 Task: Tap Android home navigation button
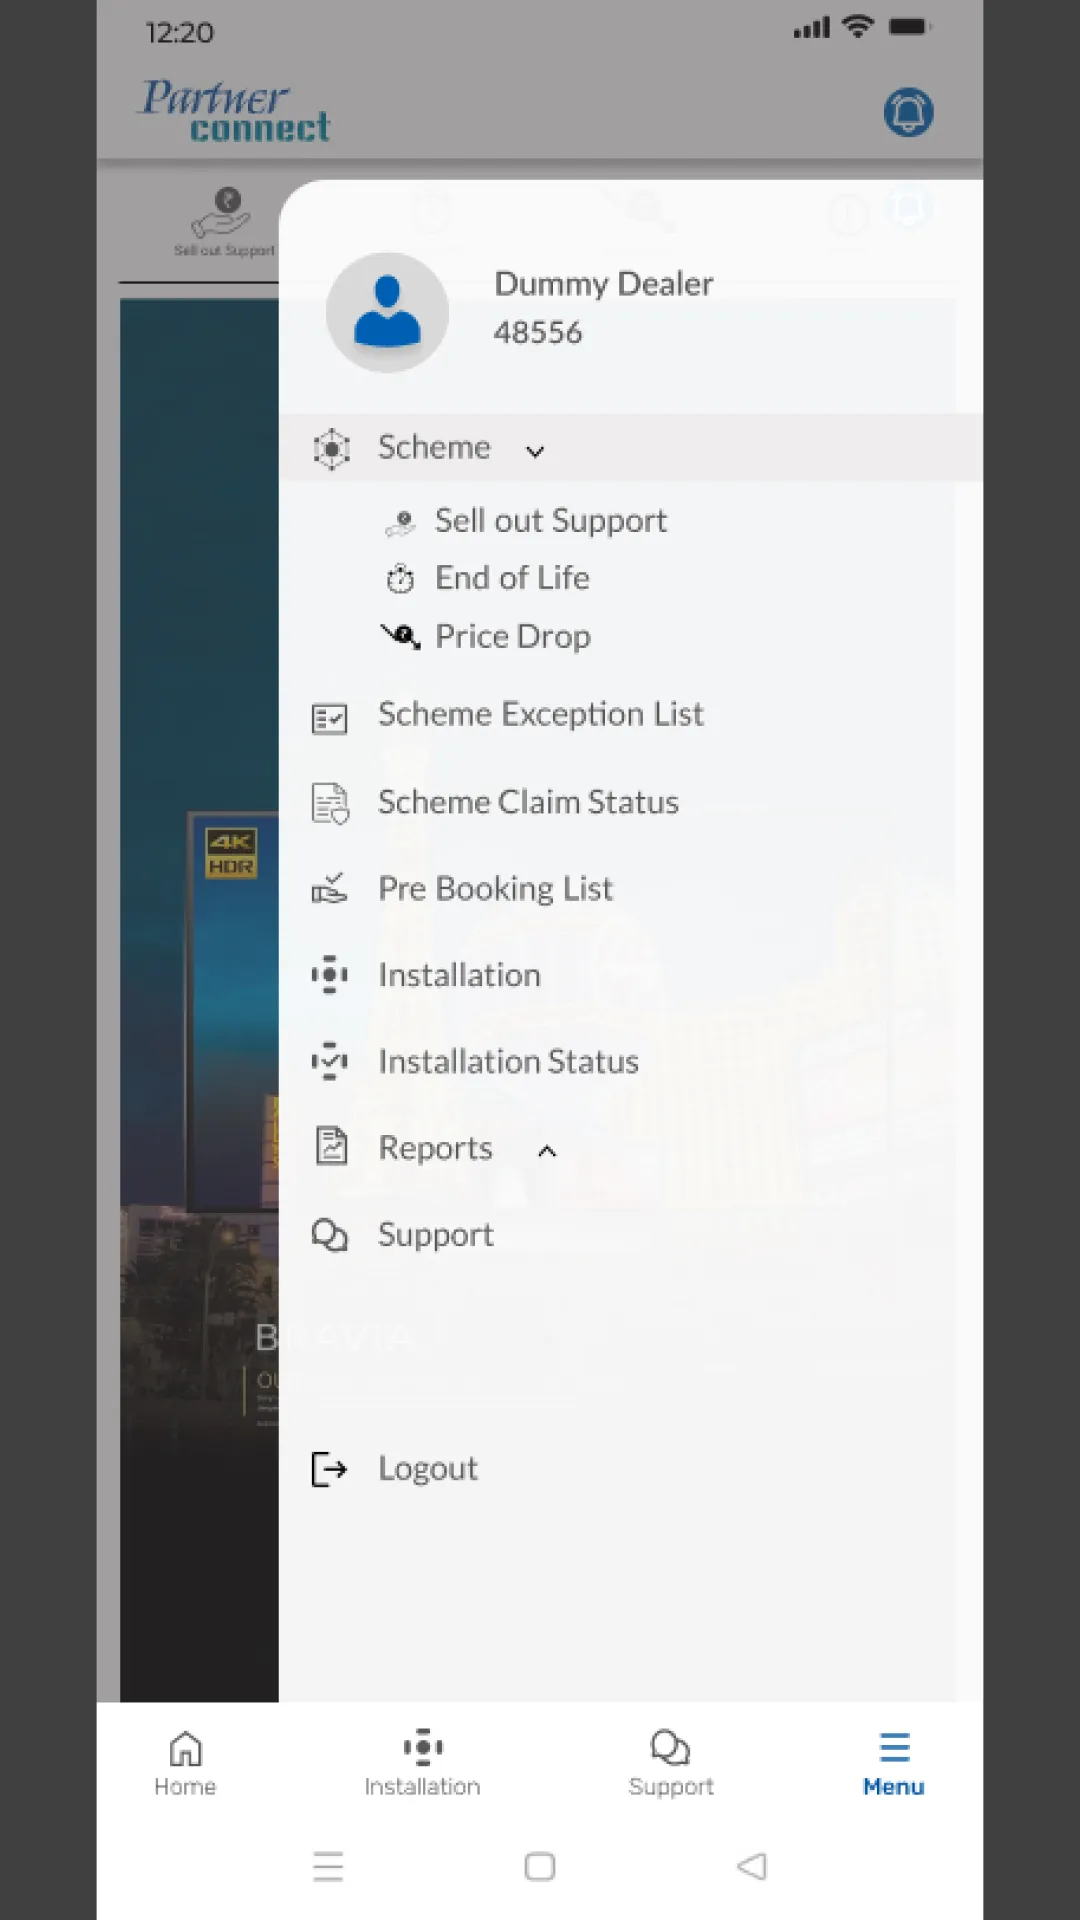(540, 1866)
